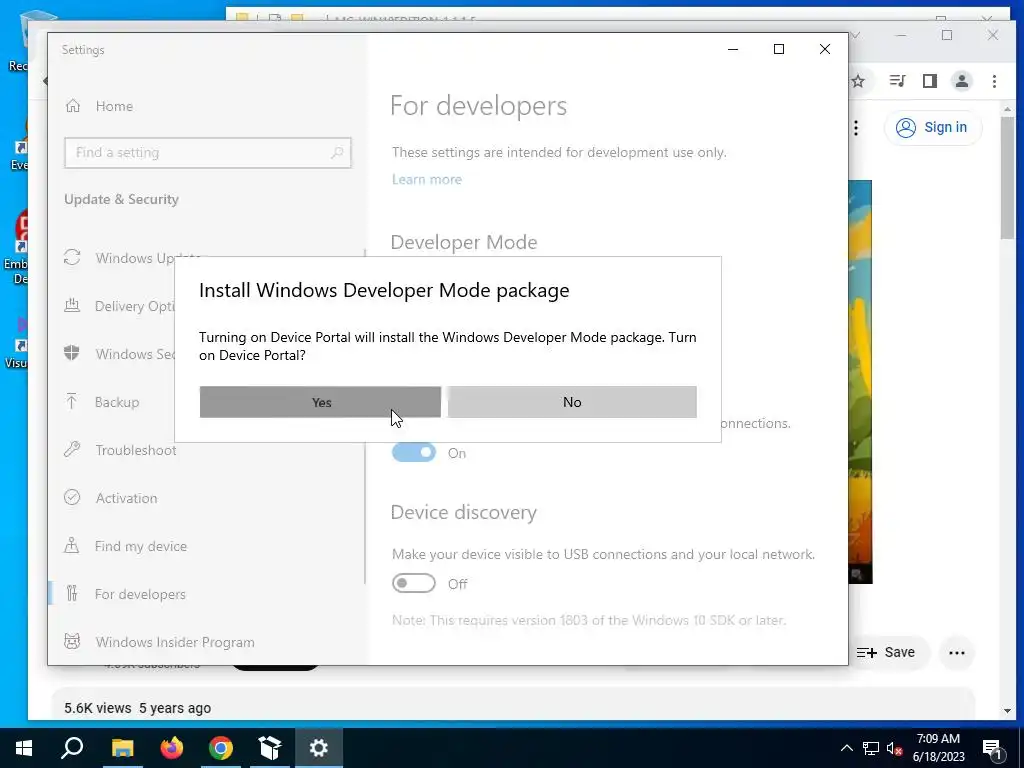Open the browser media control icon
Viewport: 1024px width, 768px height.
897,81
